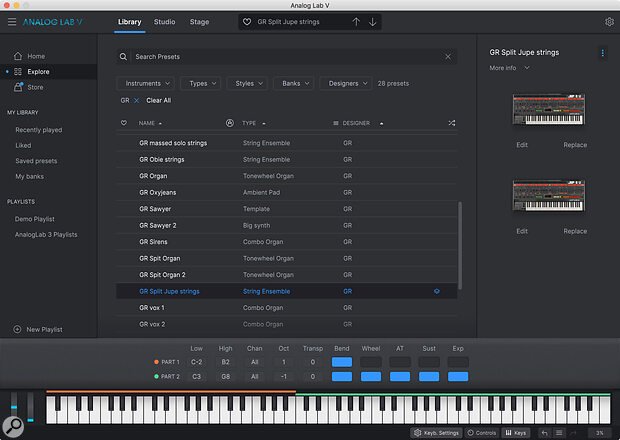This screenshot has height=440, width=620.
Task: Toggle AT for Part 1
Action: click(x=400, y=362)
